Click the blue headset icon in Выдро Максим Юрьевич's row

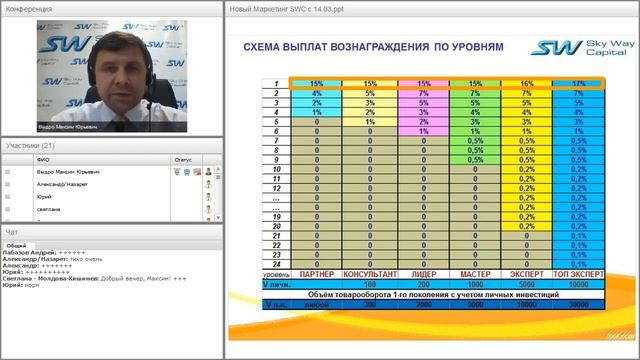(187, 172)
